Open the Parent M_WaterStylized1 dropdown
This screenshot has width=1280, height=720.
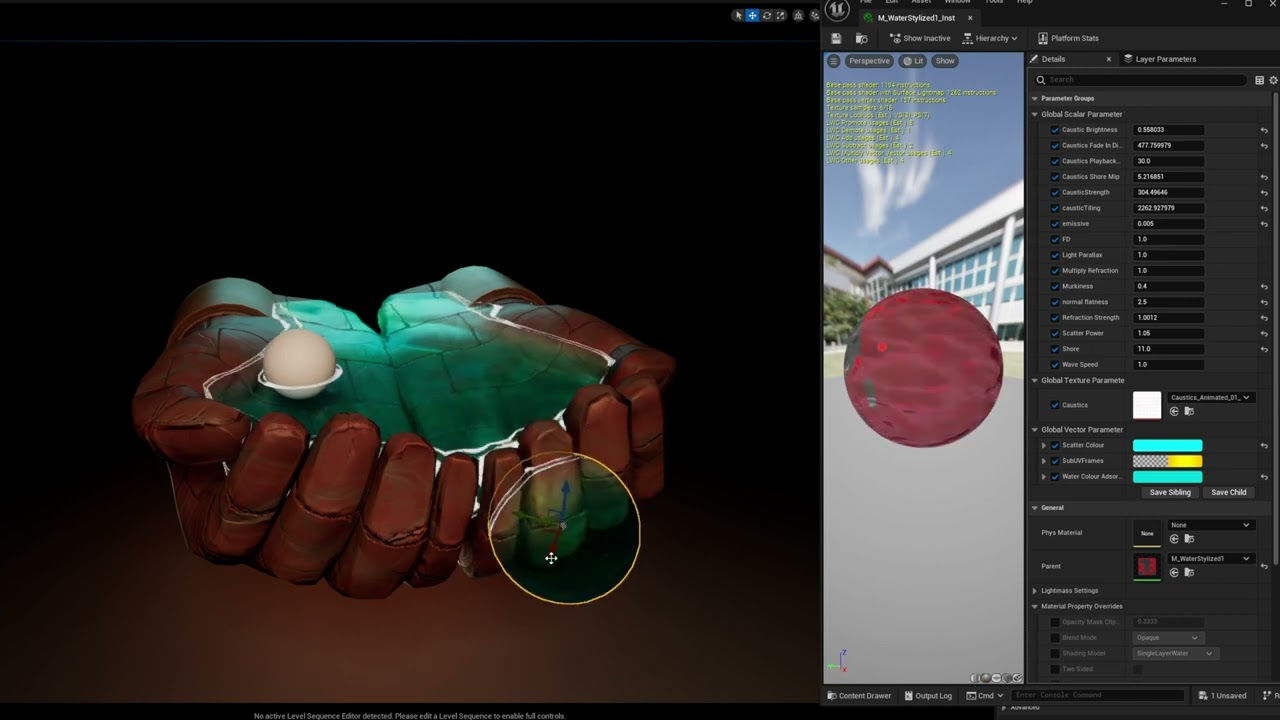pos(1210,559)
